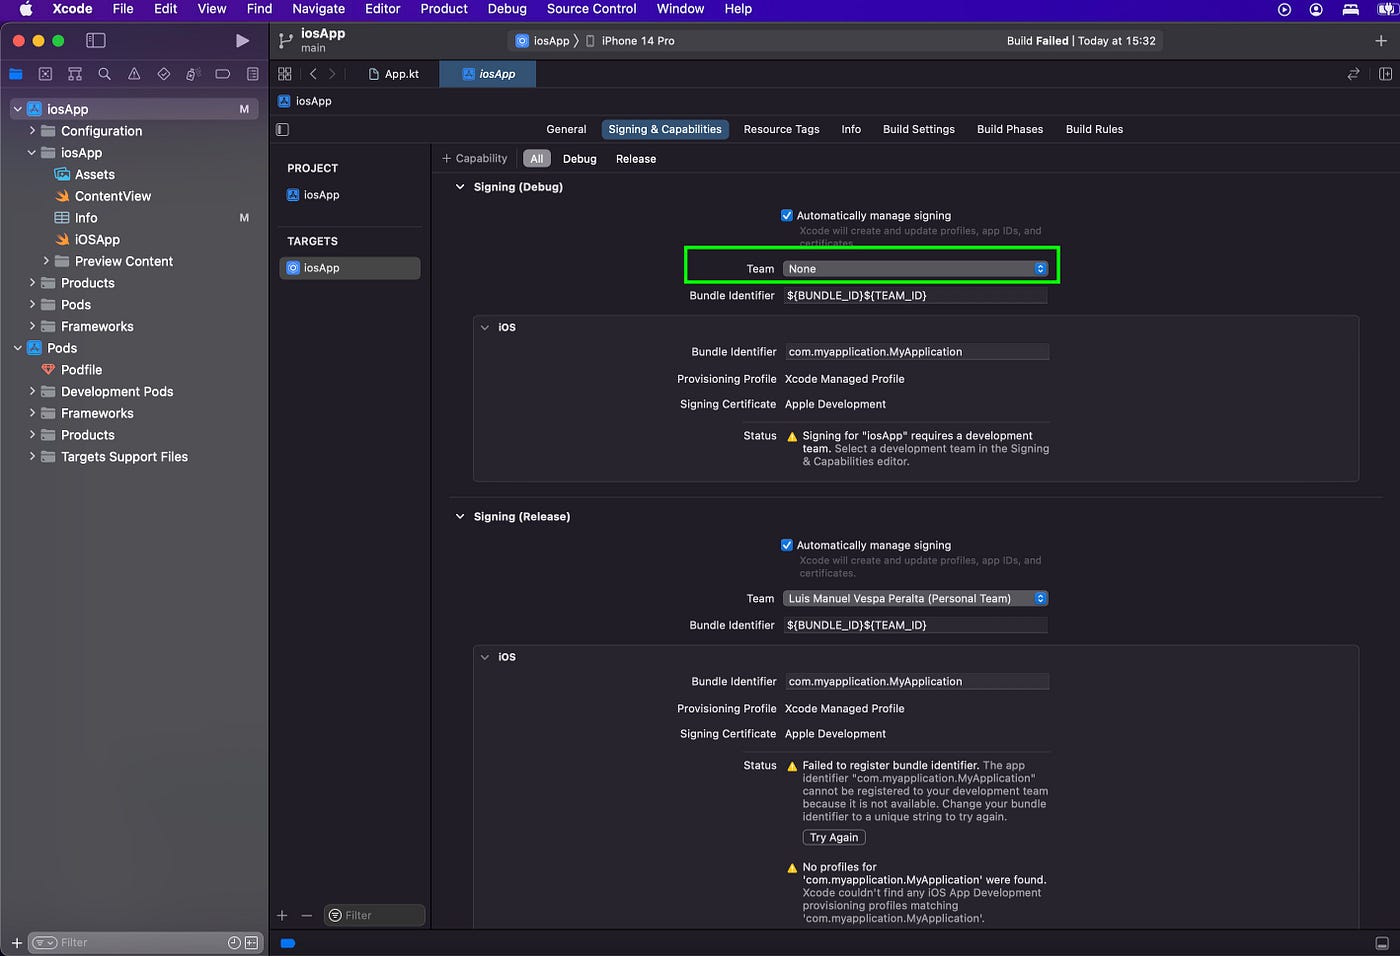The width and height of the screenshot is (1400, 956).
Task: Open the Editor menu
Action: [383, 9]
